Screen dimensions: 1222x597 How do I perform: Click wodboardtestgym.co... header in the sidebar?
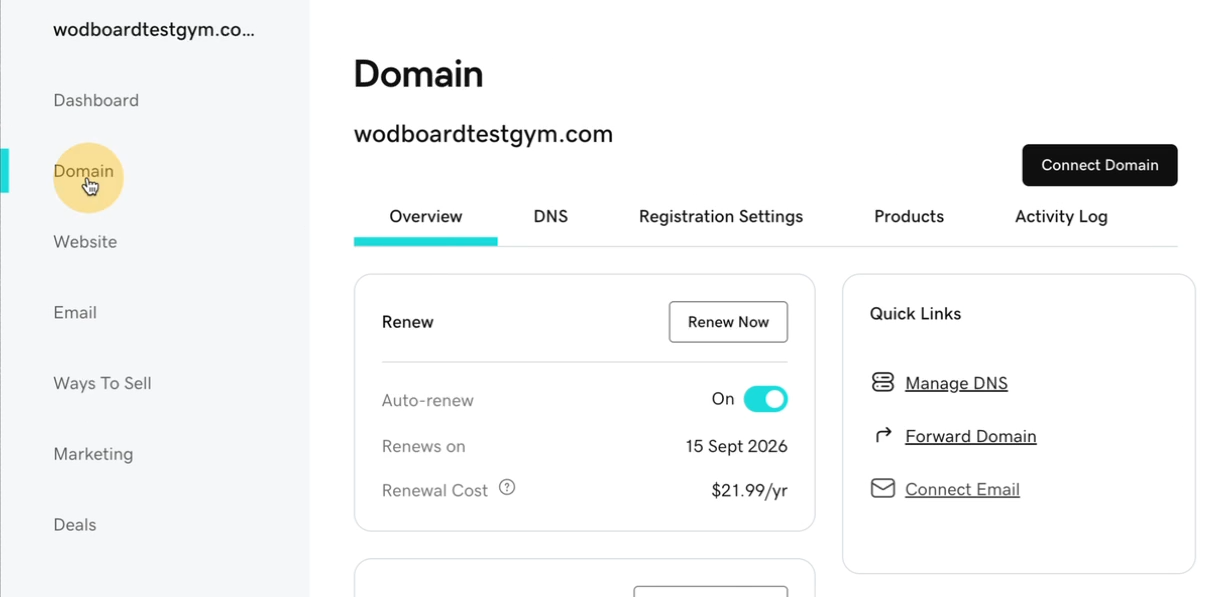pos(154,30)
